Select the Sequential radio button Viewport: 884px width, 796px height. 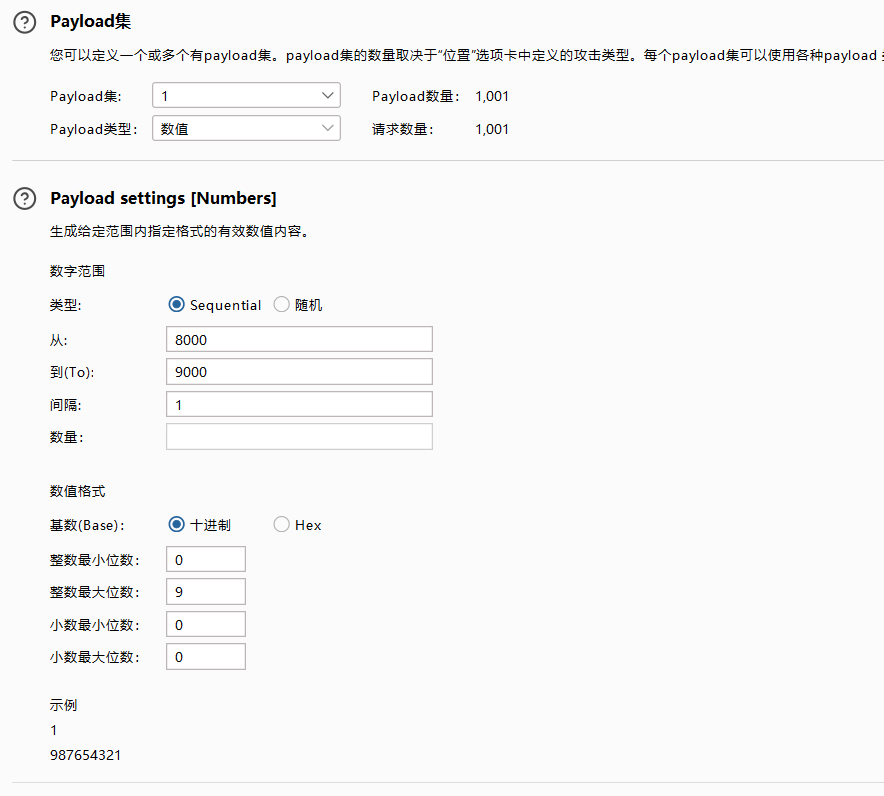(x=178, y=305)
